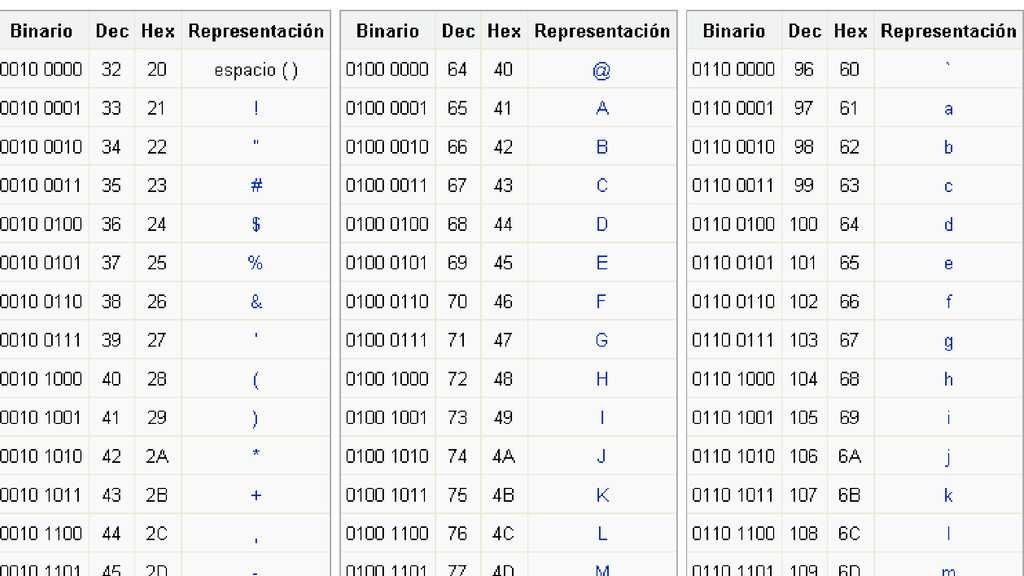Image resolution: width=1024 pixels, height=576 pixels.
Task: Click the uppercase D link
Action: pos(602,224)
